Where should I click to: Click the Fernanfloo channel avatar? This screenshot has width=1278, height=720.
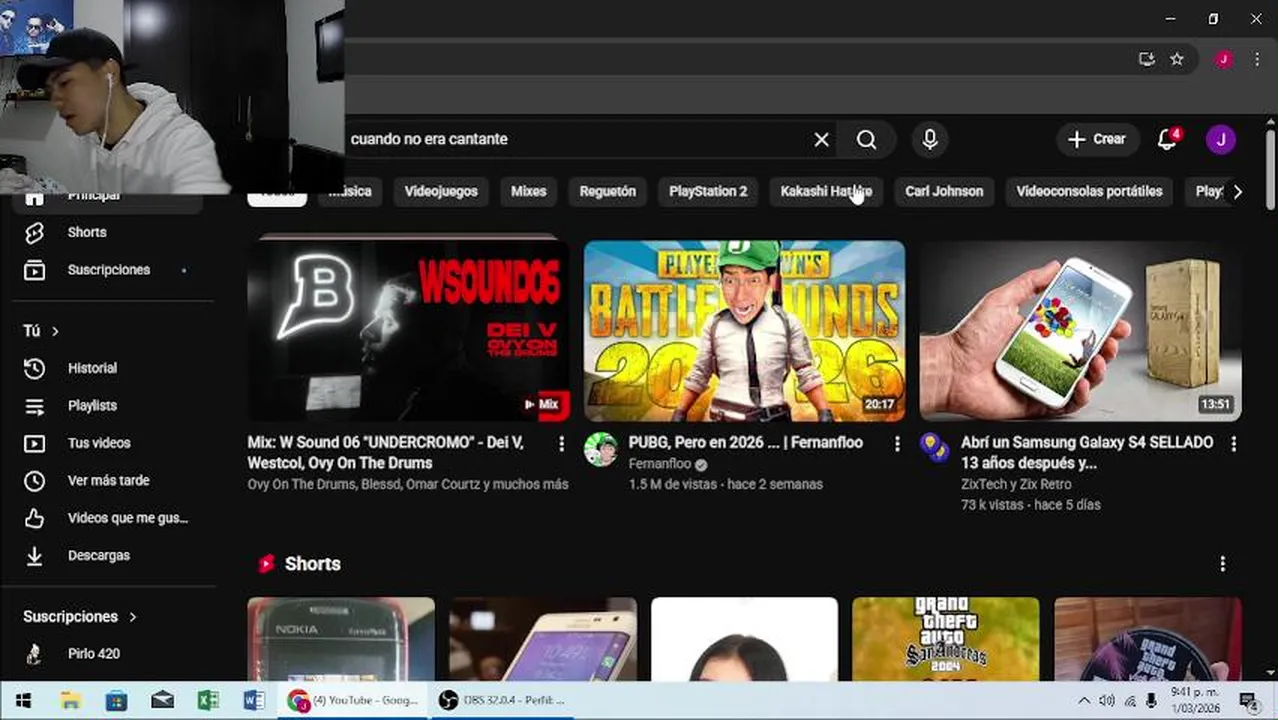point(601,450)
